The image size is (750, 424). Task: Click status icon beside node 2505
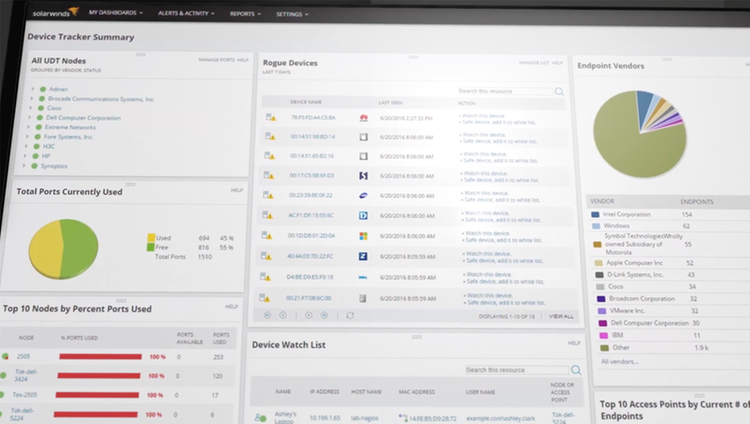pos(5,356)
